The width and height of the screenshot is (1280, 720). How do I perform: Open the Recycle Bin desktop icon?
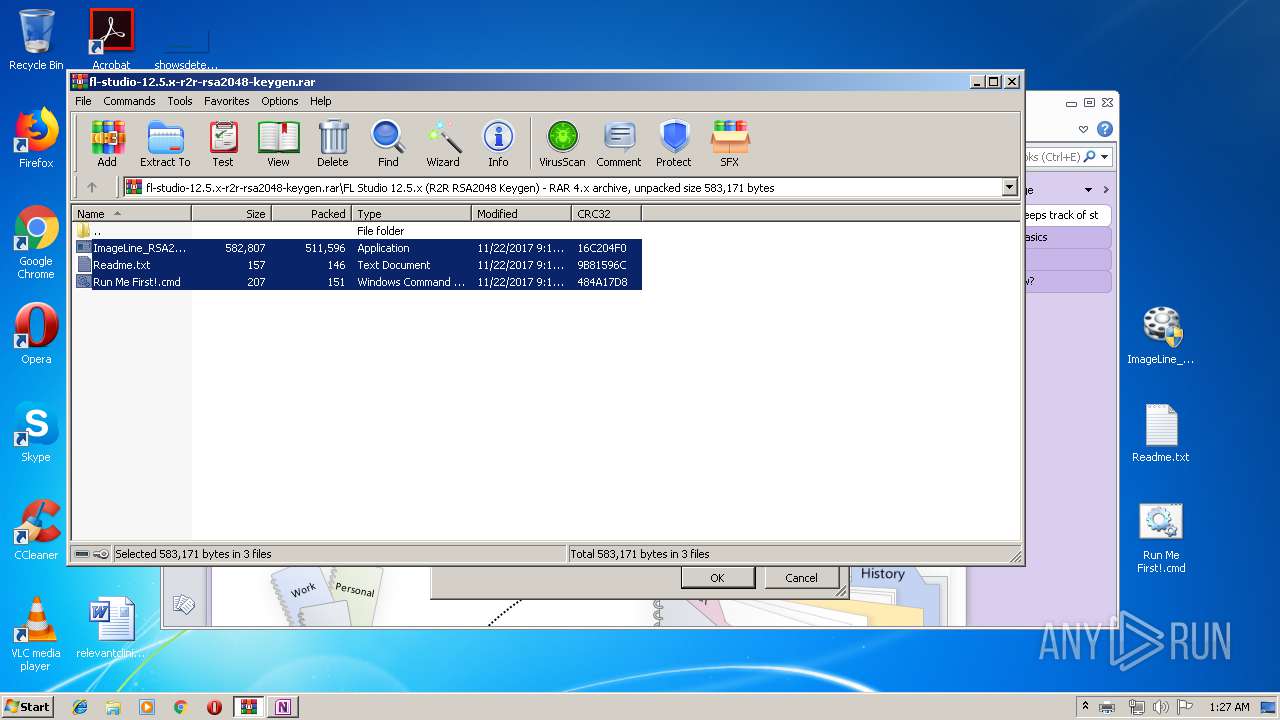(x=36, y=40)
